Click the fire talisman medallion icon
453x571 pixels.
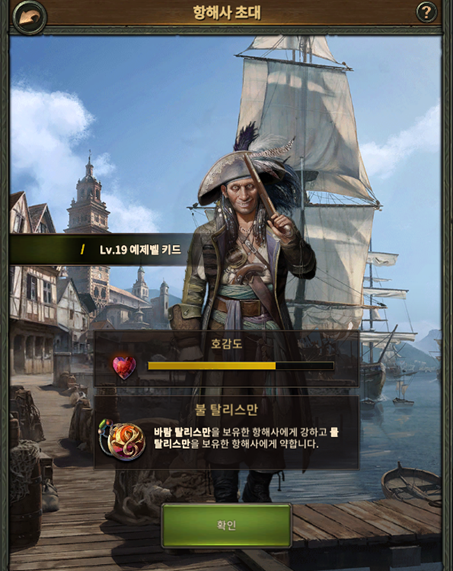(123, 441)
